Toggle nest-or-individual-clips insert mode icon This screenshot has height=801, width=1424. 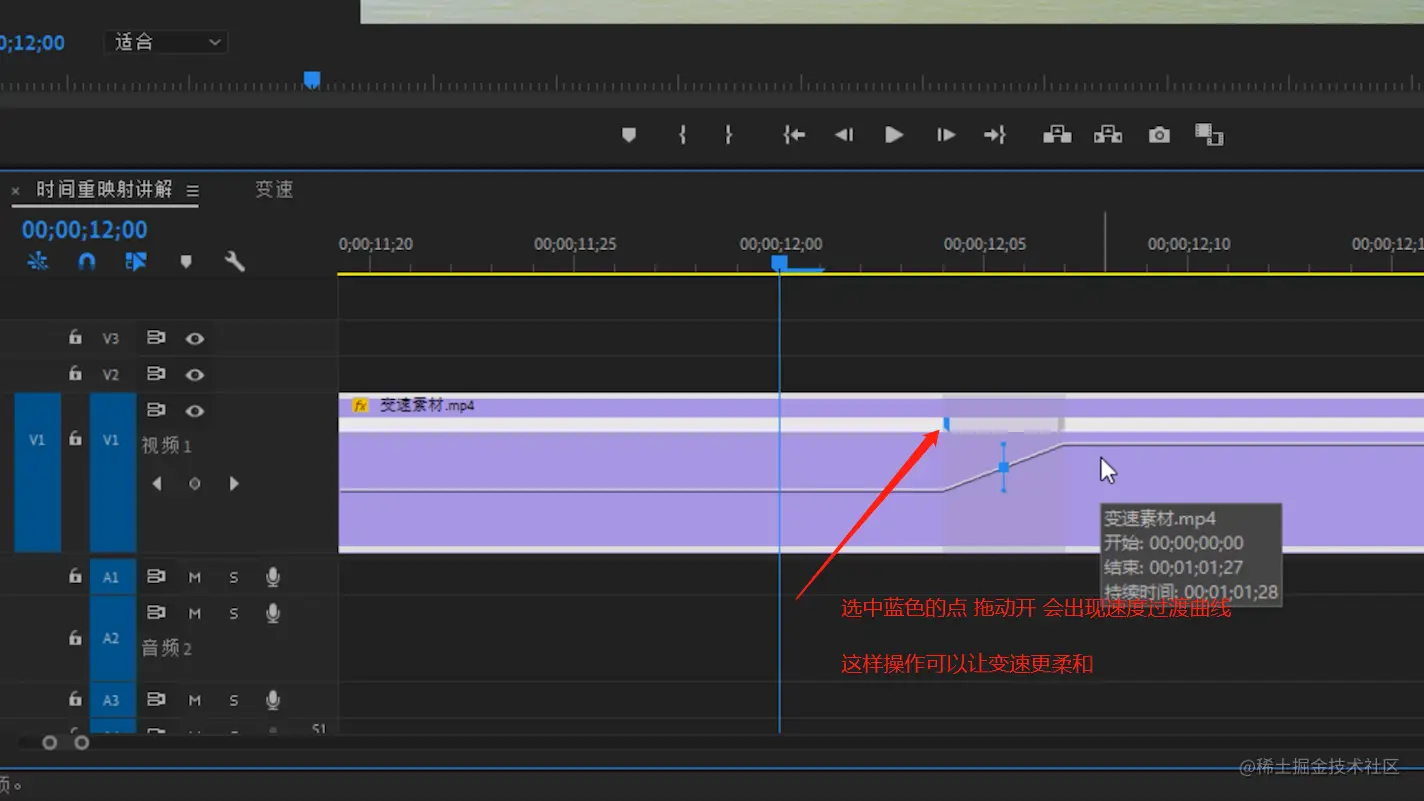point(38,261)
